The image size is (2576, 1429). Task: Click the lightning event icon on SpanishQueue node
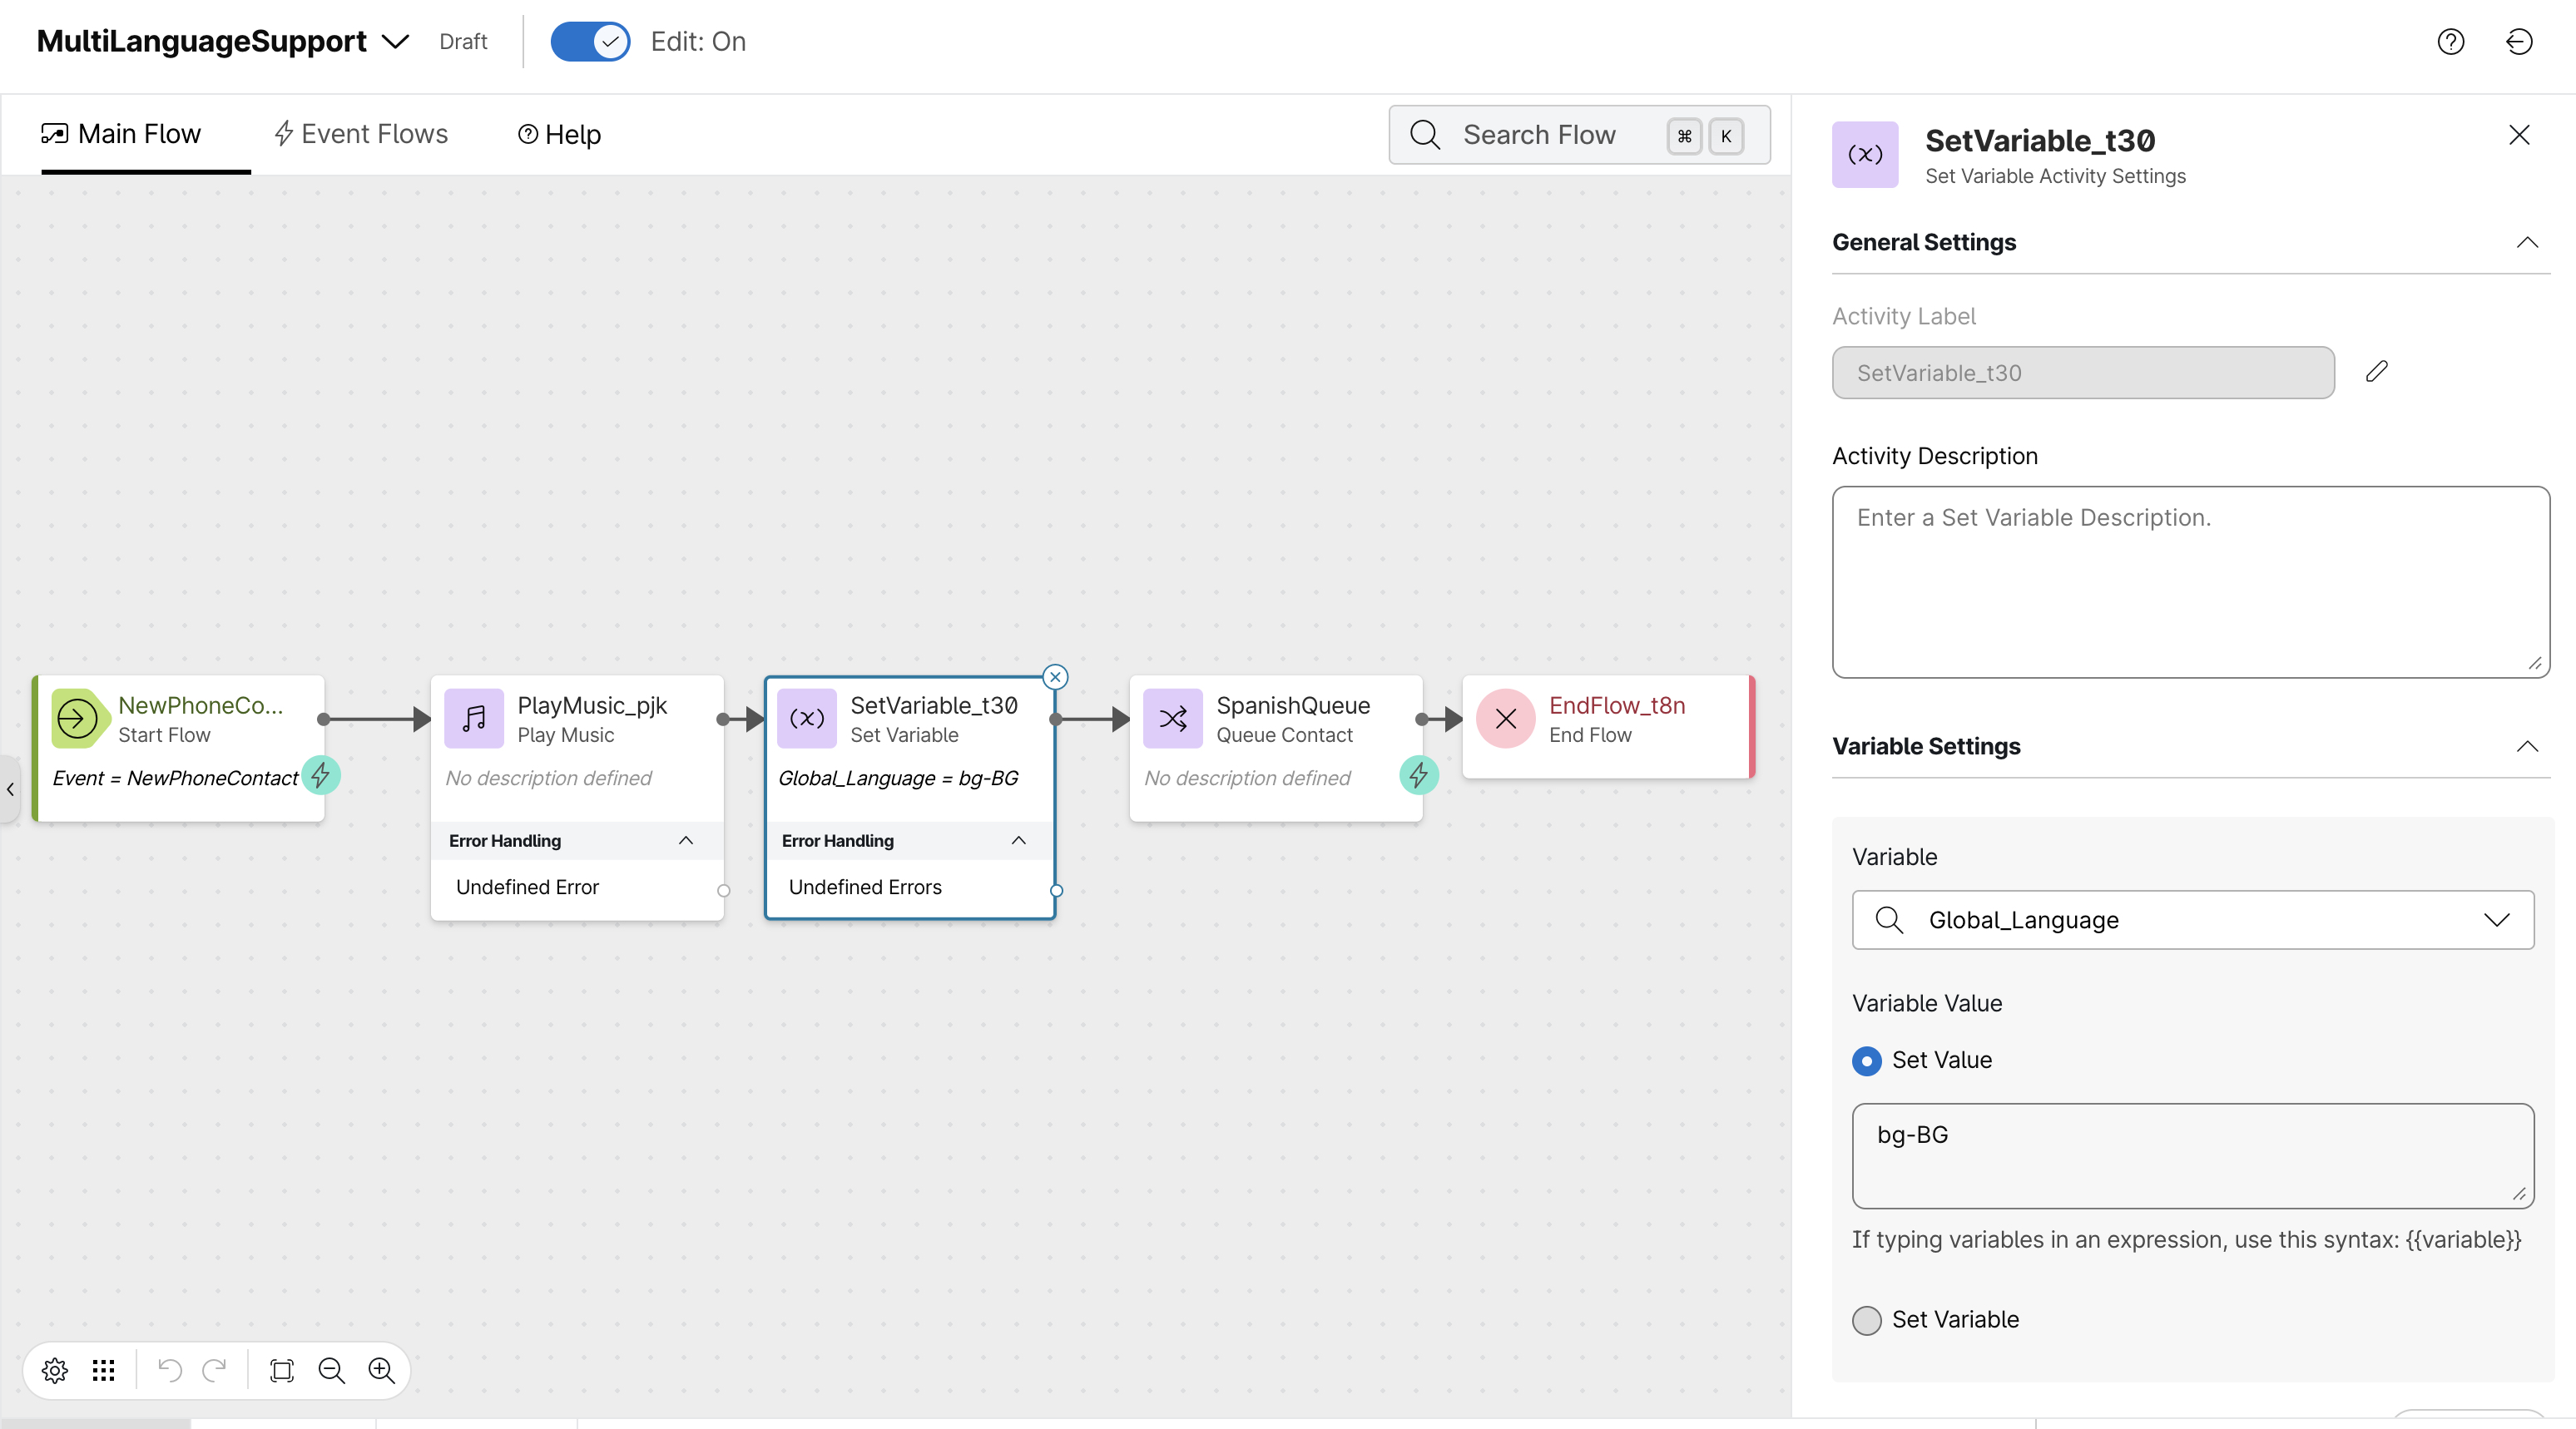click(x=1418, y=775)
